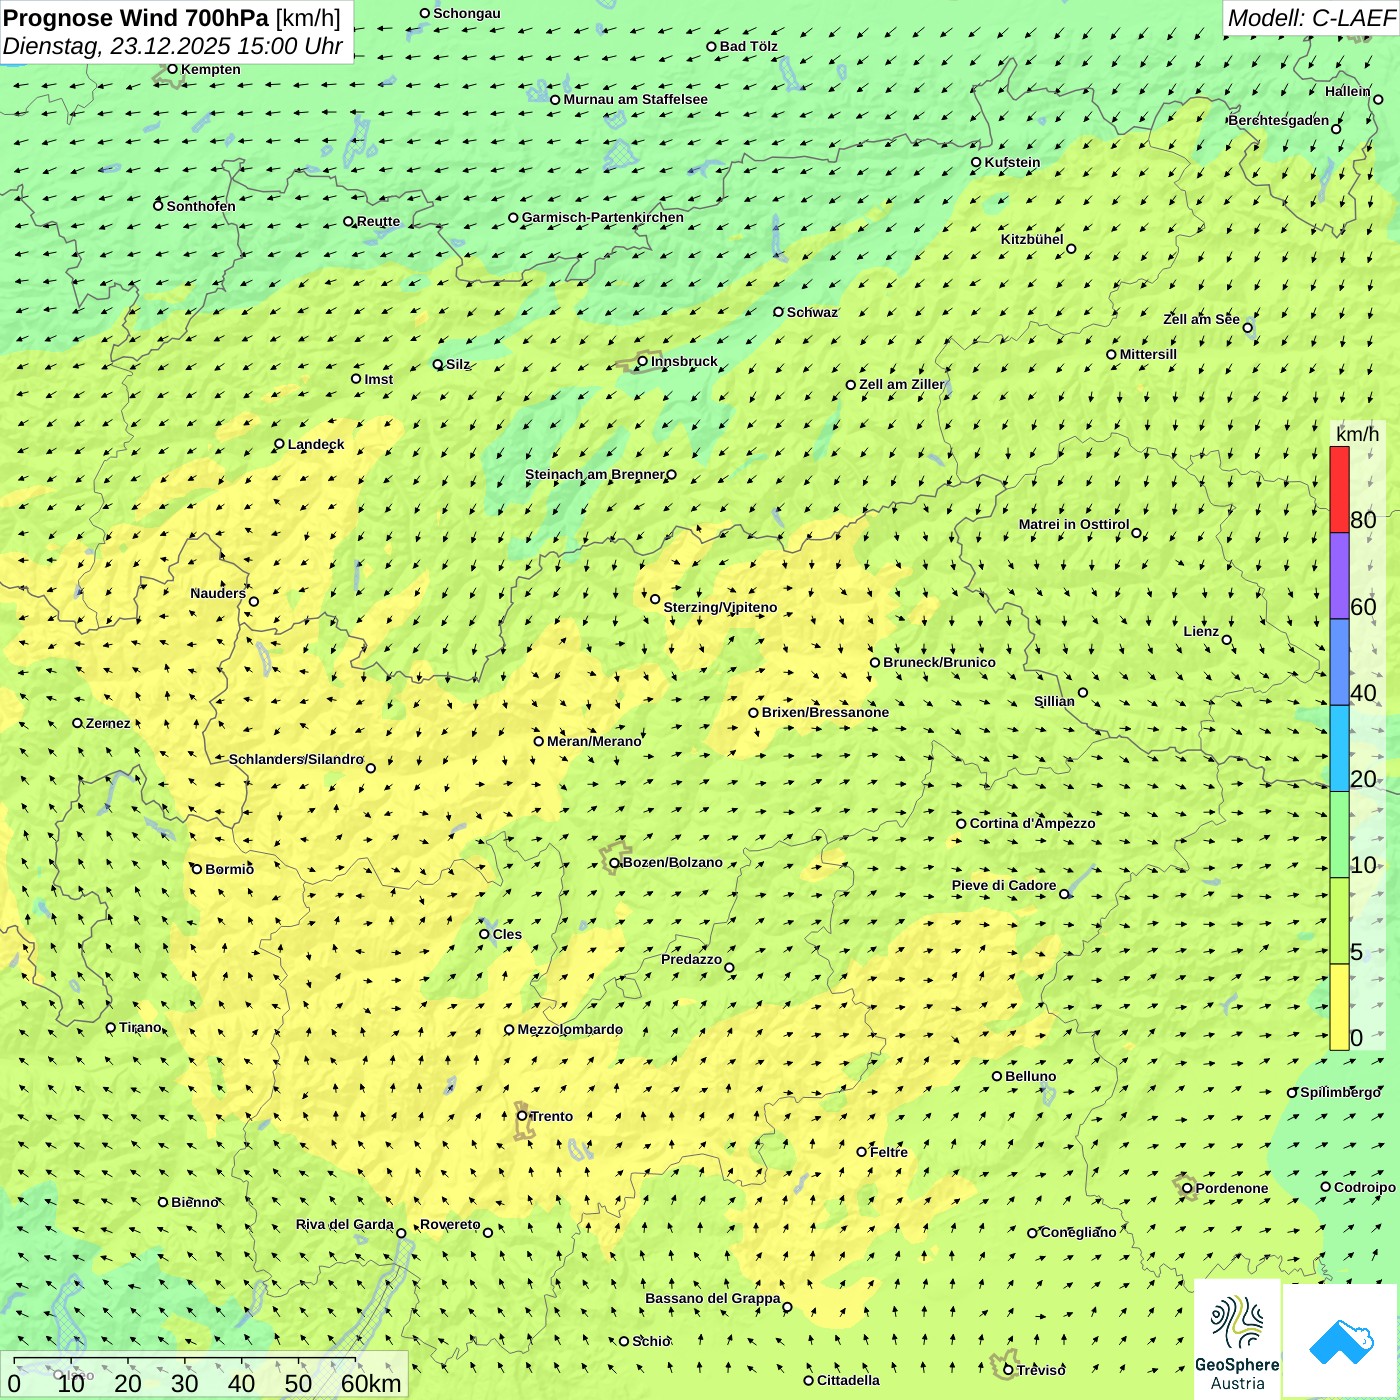Viewport: 1400px width, 1400px height.
Task: Select the Zell am See label
Action: click(x=1201, y=319)
